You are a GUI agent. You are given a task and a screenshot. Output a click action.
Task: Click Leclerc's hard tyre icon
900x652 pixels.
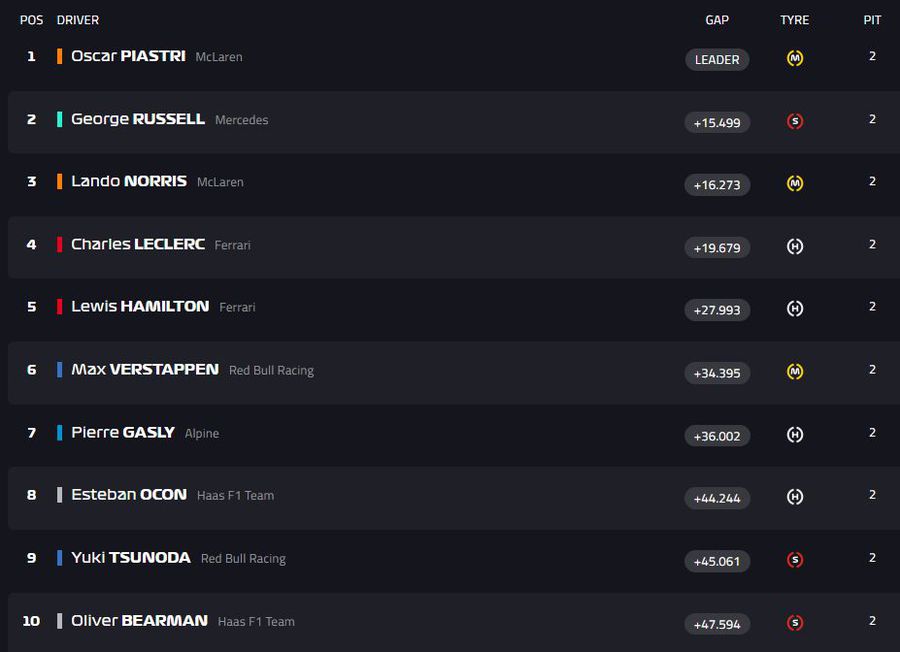795,246
